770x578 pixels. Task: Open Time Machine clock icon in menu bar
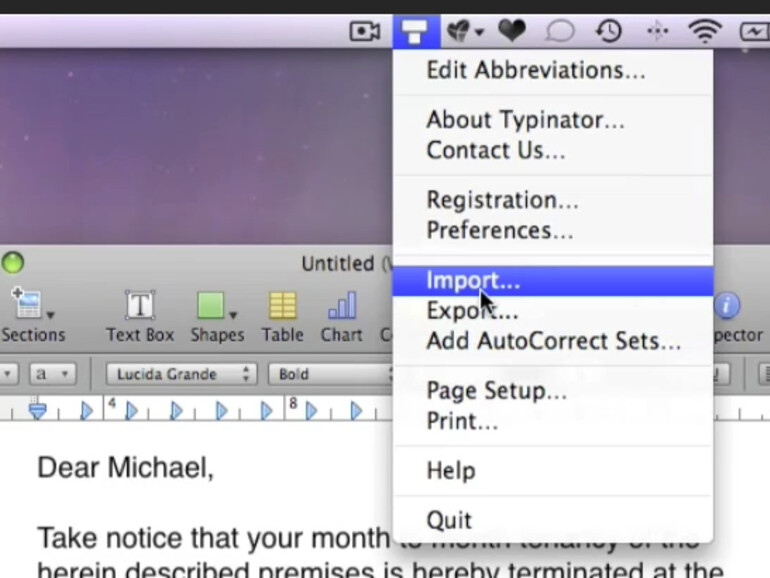pyautogui.click(x=609, y=31)
